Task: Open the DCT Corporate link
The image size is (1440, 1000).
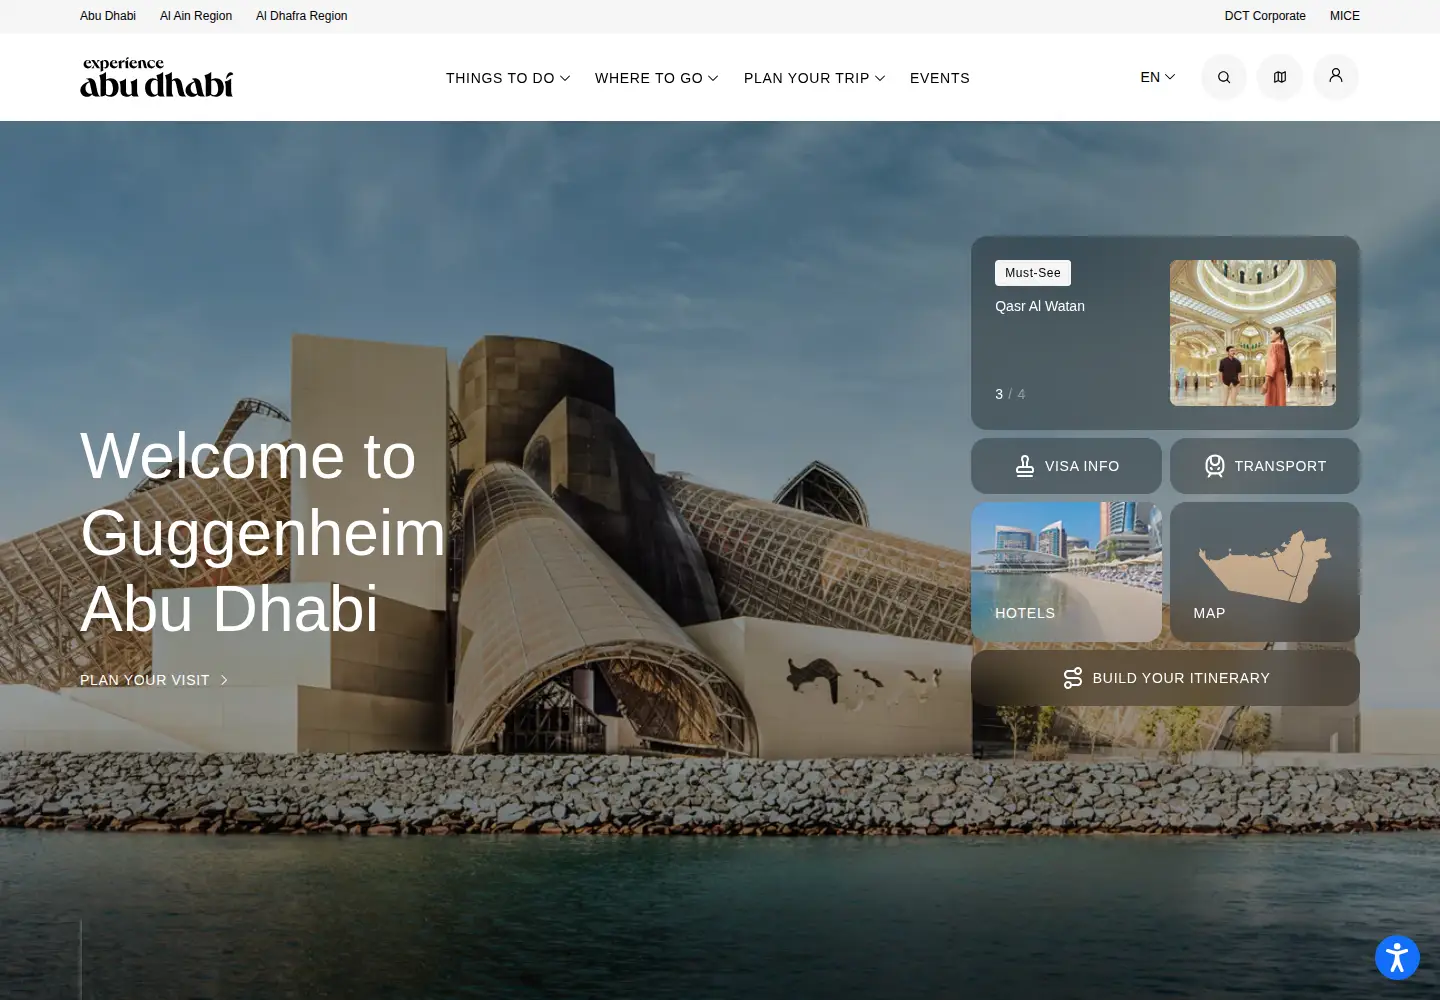Action: tap(1265, 16)
